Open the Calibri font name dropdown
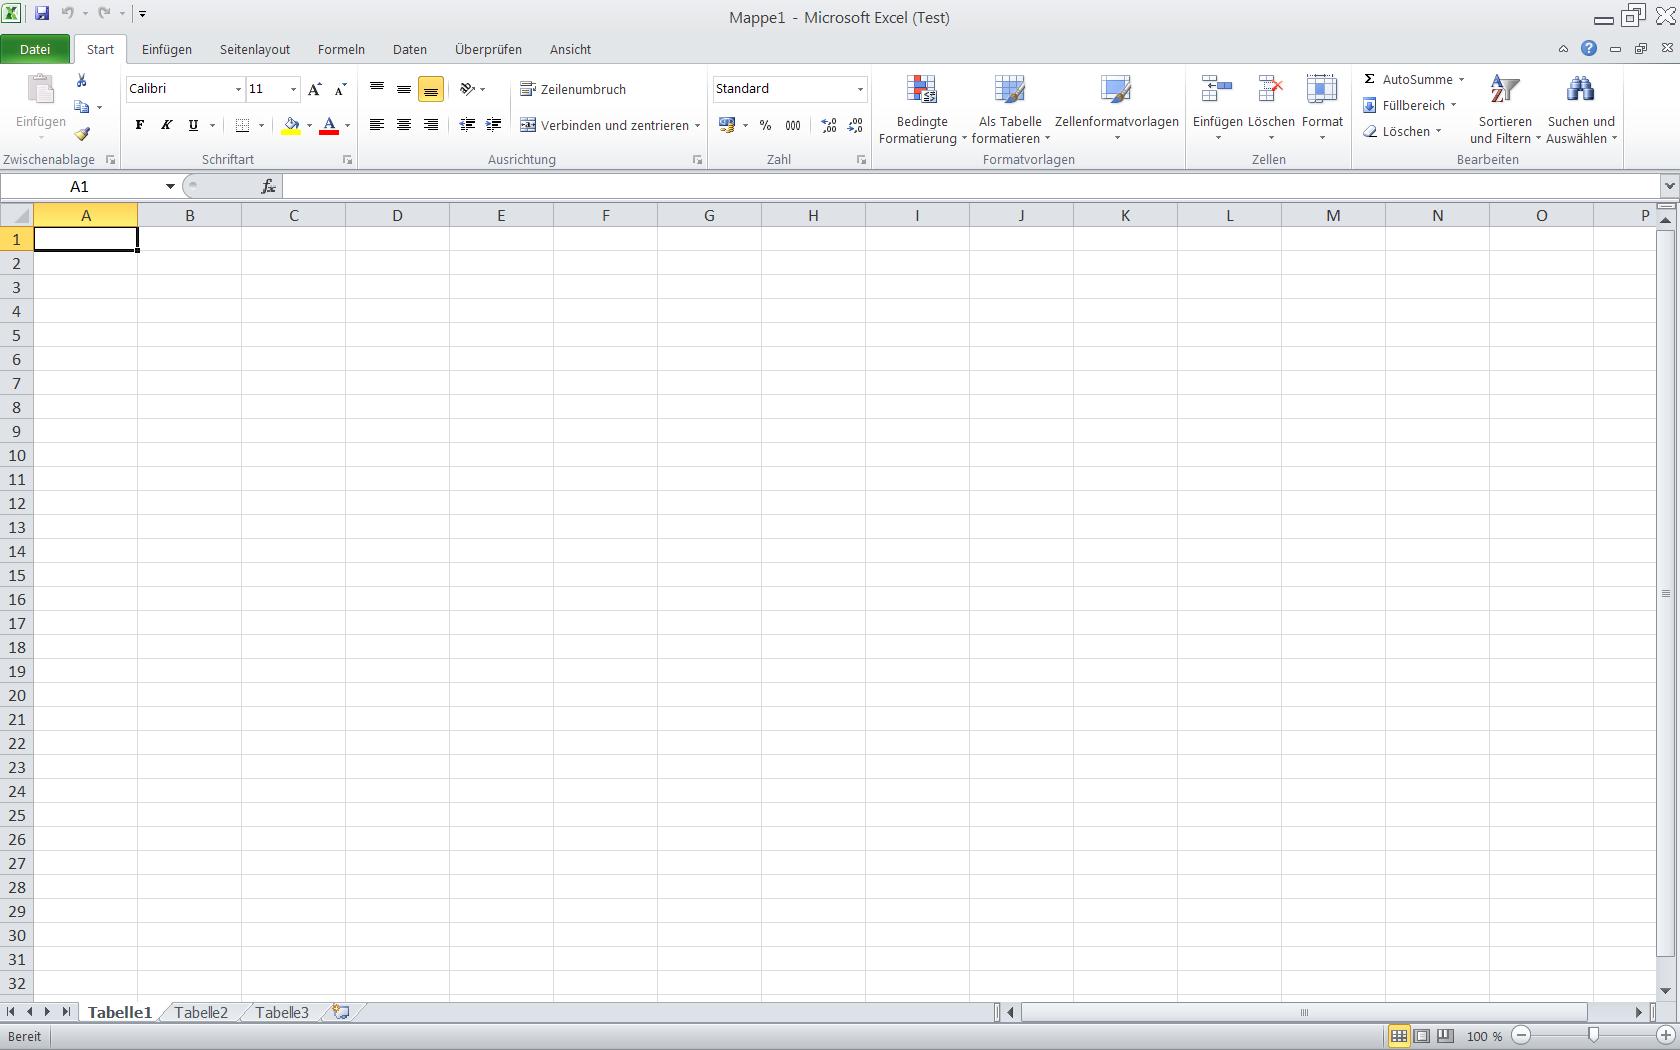Viewport: 1680px width, 1050px height. pyautogui.click(x=238, y=89)
